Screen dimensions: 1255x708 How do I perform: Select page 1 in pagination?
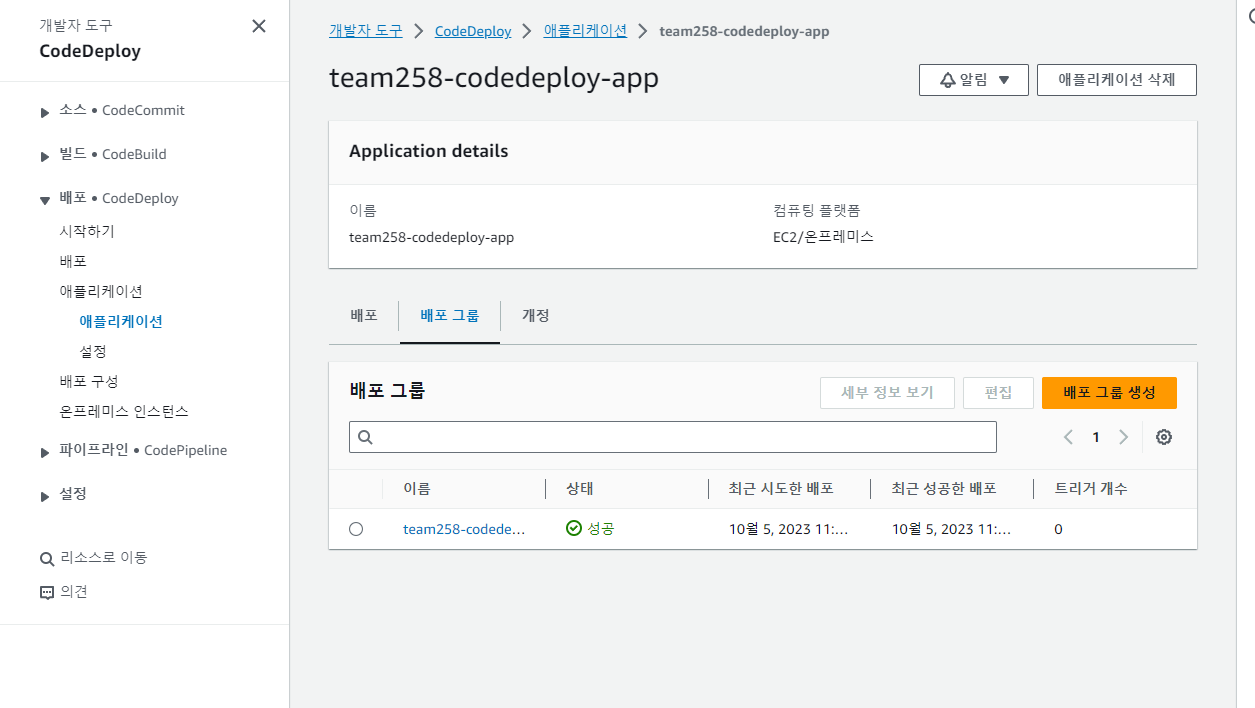click(x=1096, y=437)
